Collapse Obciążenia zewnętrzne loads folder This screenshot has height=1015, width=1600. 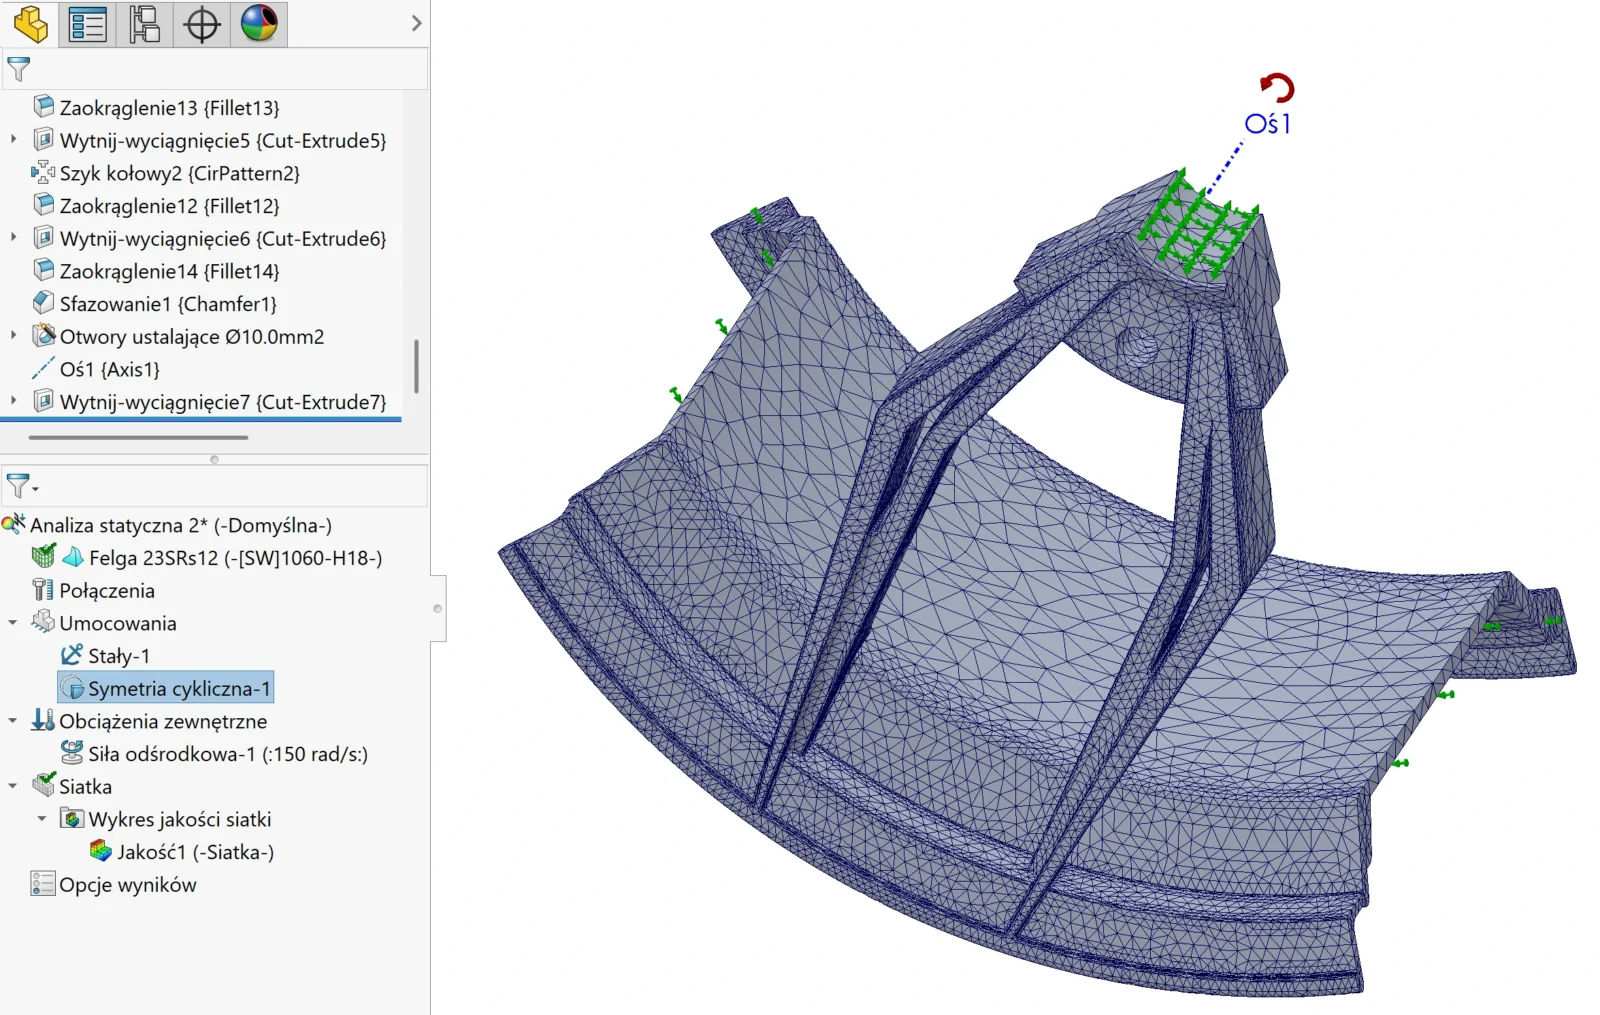coord(13,721)
